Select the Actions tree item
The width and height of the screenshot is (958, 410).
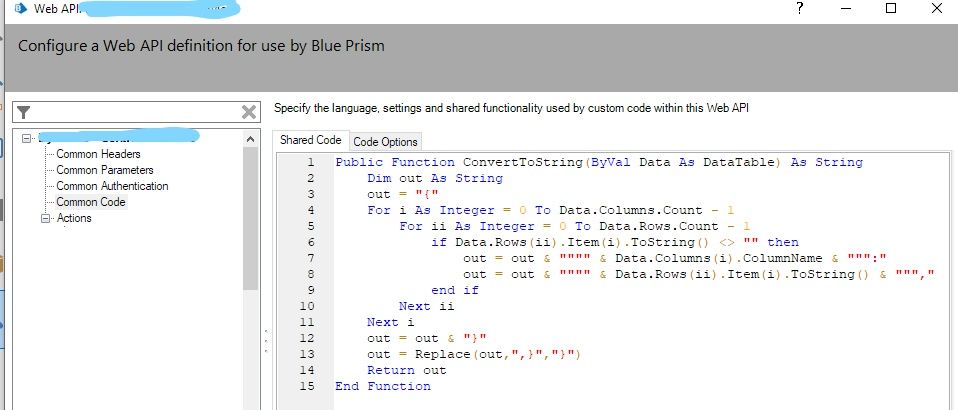(x=75, y=218)
